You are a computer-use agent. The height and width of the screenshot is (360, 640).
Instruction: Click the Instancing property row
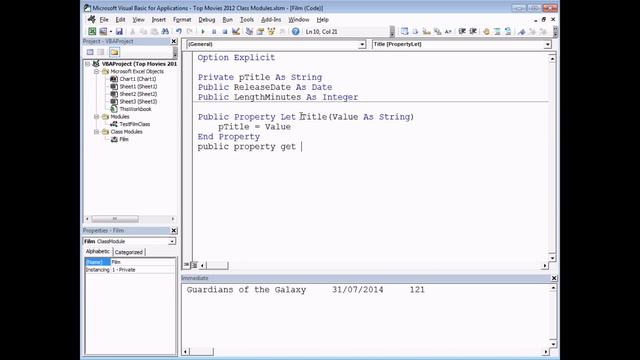[x=130, y=270]
